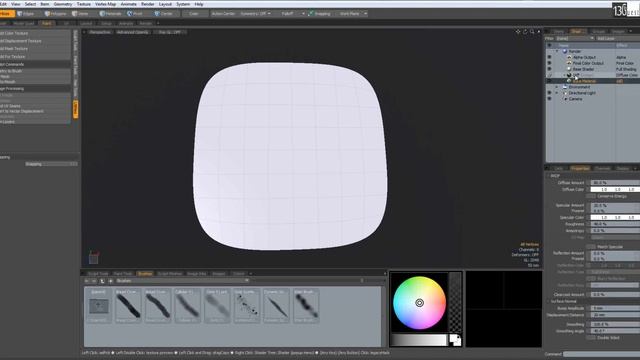640x360 pixels.
Task: Collapse the Render tree item
Action: click(557, 51)
